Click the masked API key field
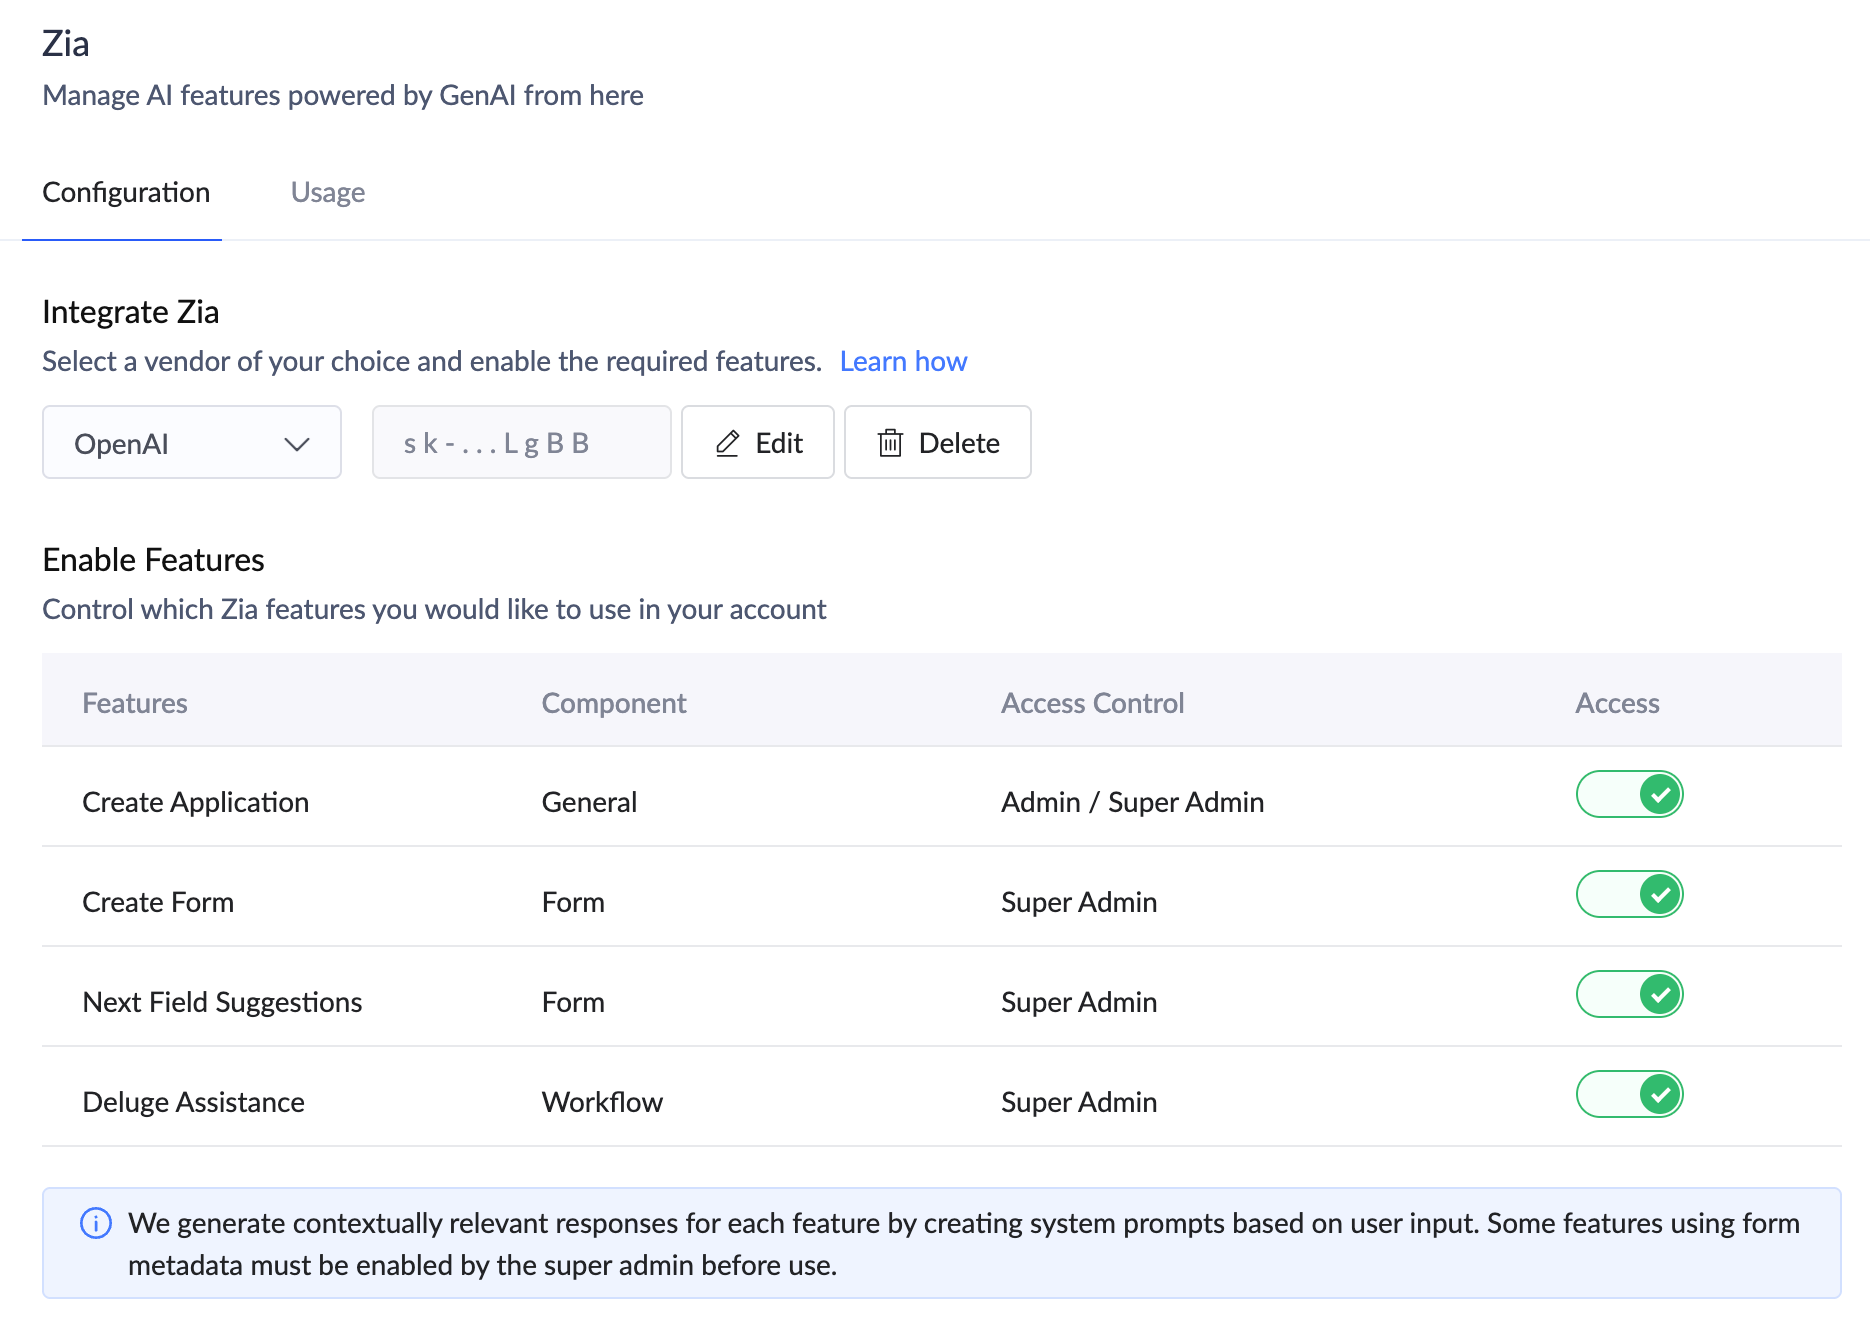Screen dimensions: 1870x1332 click(522, 442)
